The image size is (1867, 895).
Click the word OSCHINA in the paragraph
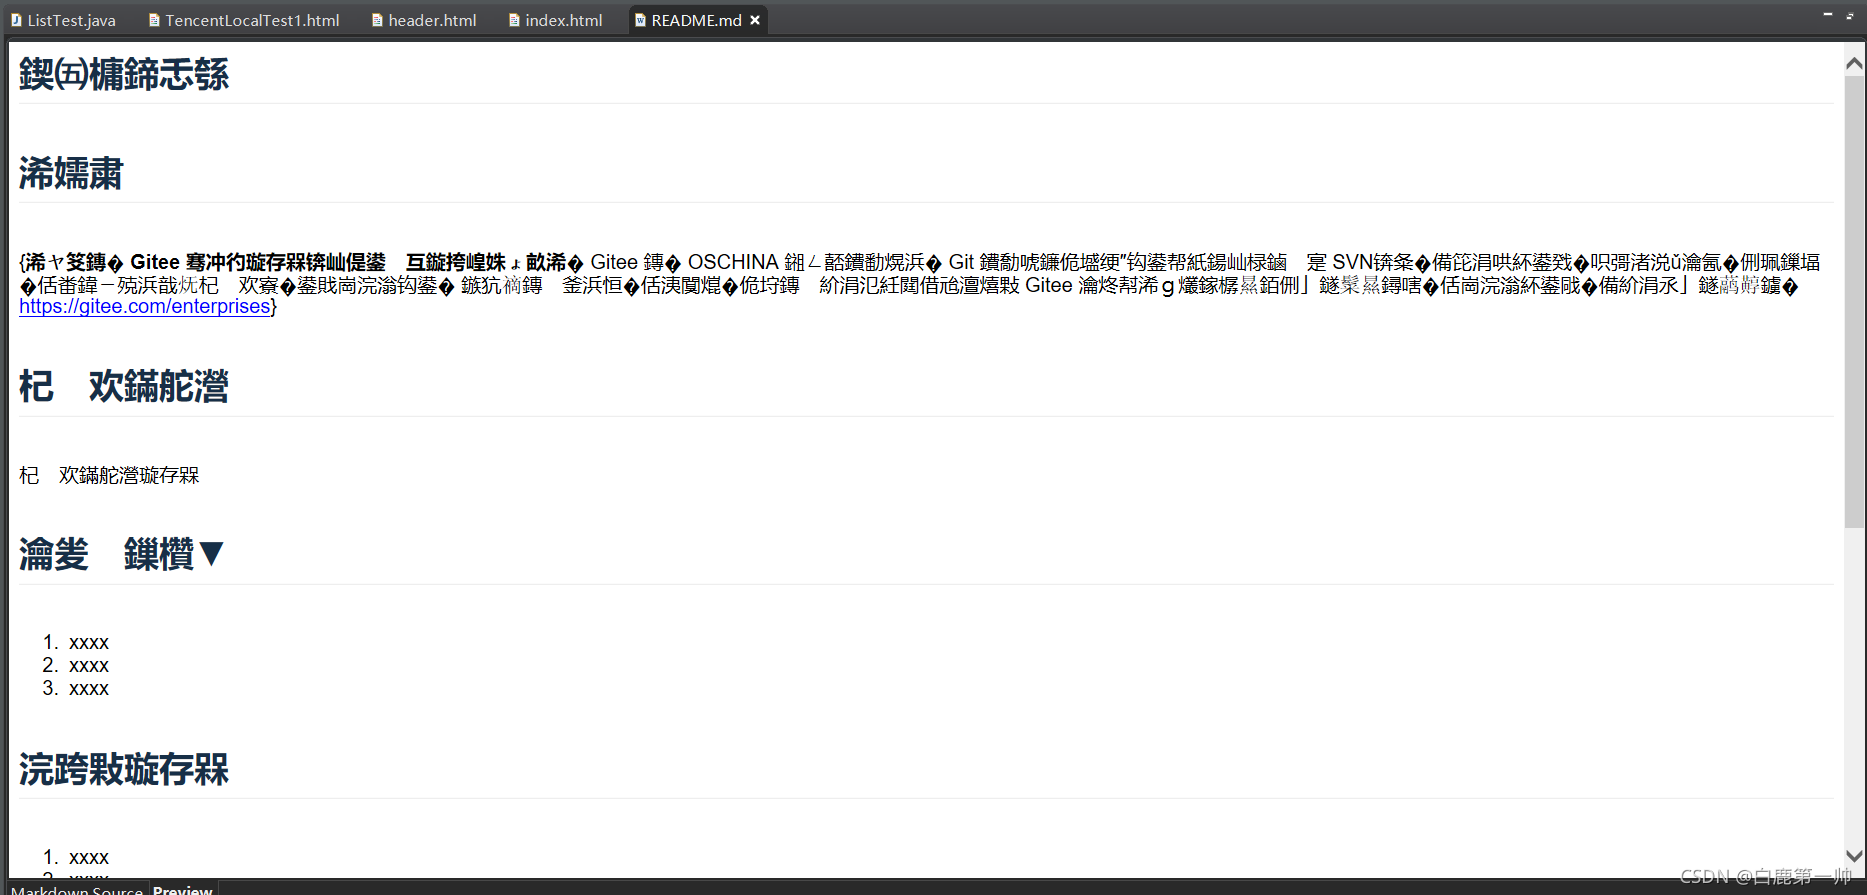point(733,262)
